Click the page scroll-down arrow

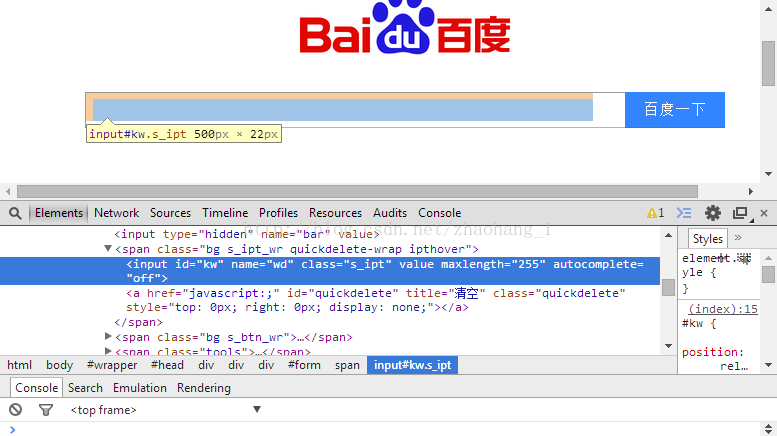(768, 174)
